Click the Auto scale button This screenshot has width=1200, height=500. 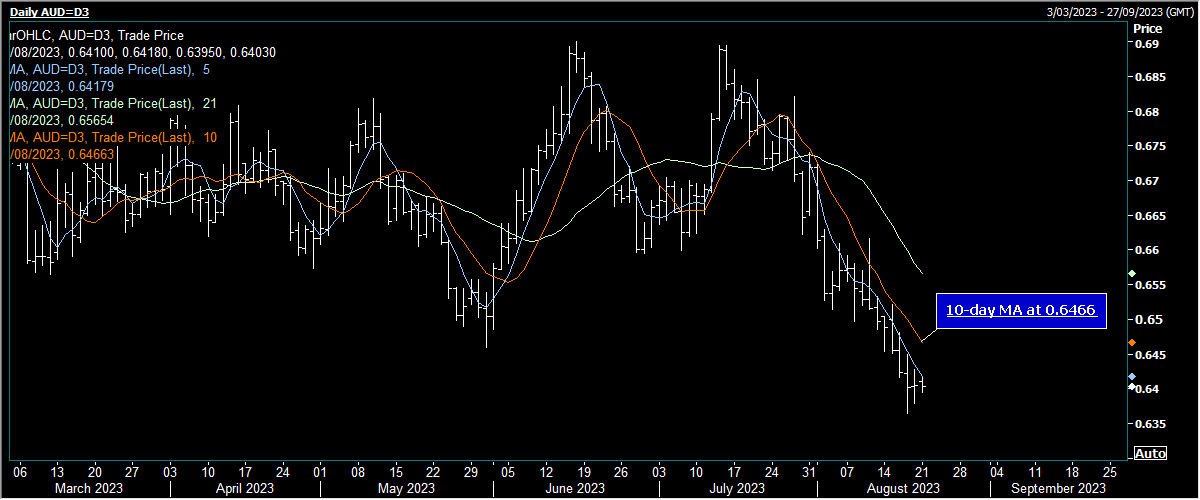pyautogui.click(x=1150, y=454)
